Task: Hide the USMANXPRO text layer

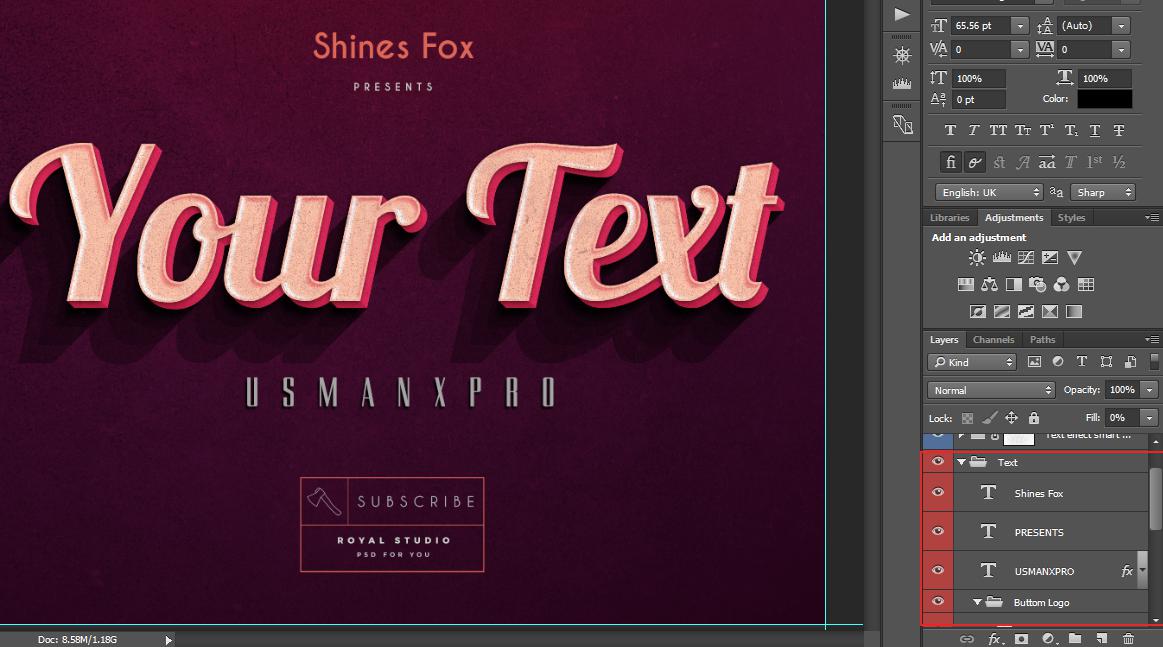Action: click(937, 570)
